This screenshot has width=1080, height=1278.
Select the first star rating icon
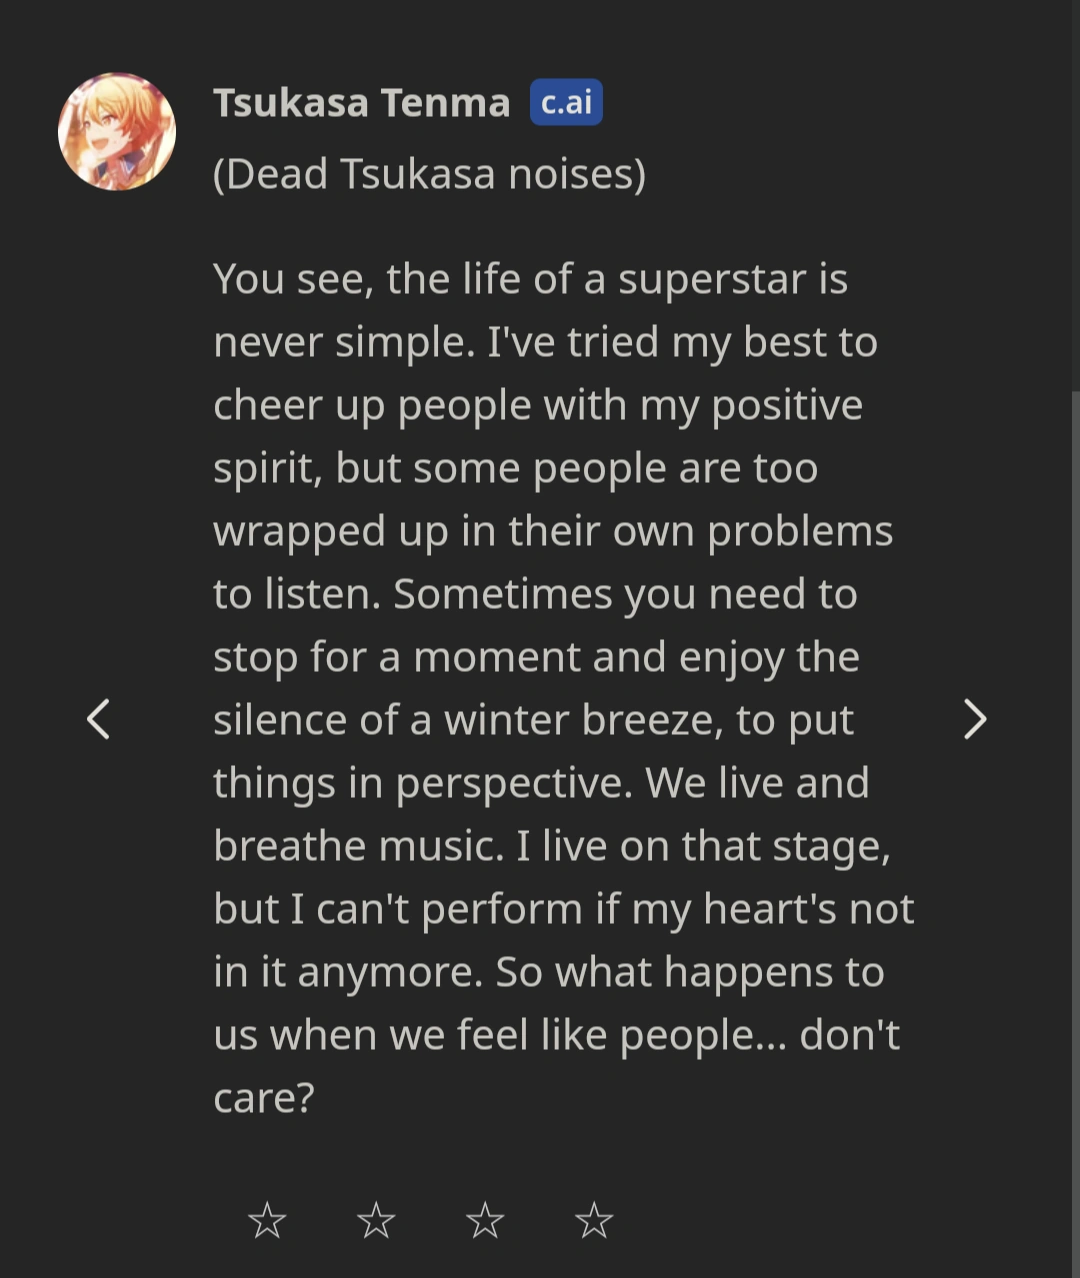pos(267,1219)
